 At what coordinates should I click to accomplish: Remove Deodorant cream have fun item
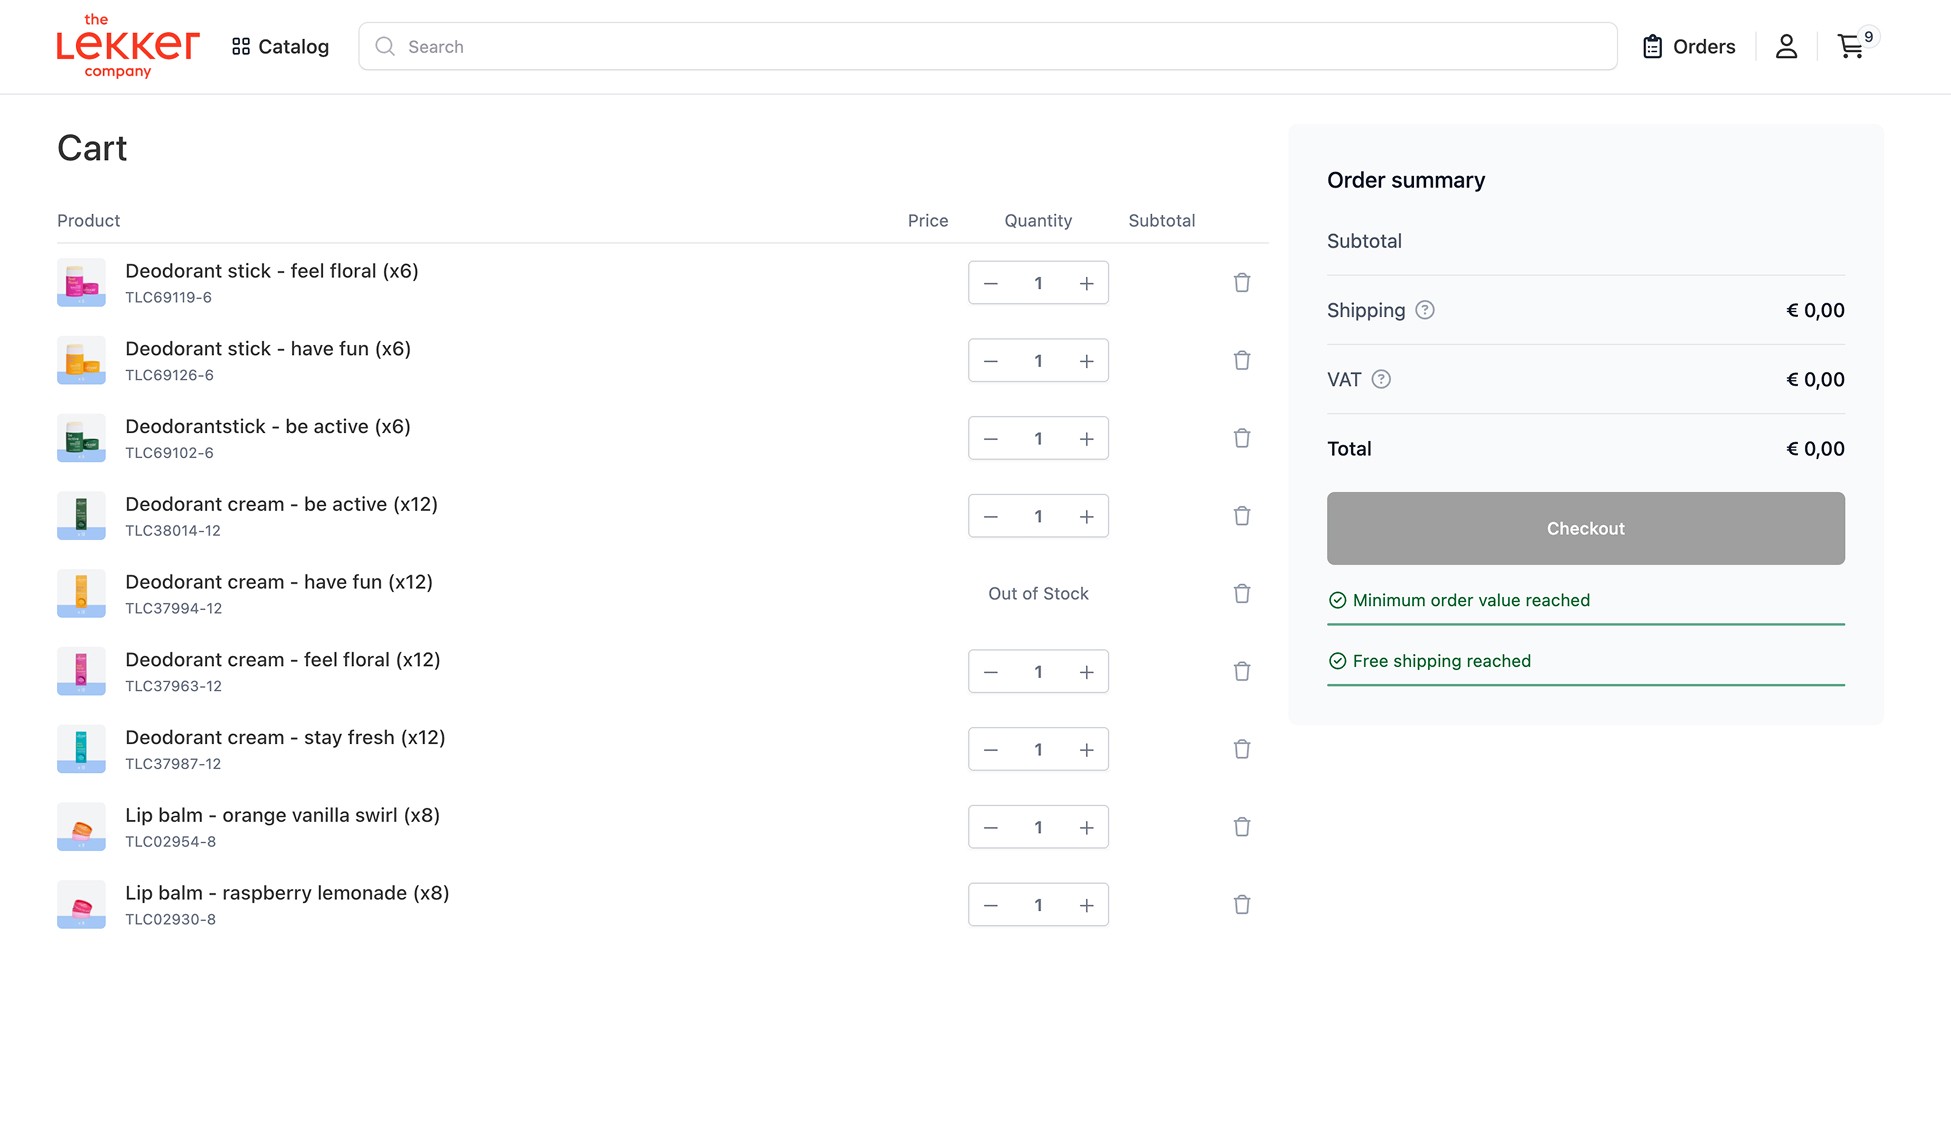click(1241, 594)
